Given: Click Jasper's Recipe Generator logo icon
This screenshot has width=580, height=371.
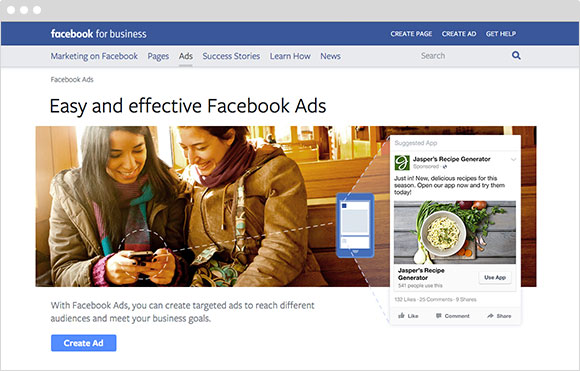Looking at the screenshot, I should [x=402, y=163].
